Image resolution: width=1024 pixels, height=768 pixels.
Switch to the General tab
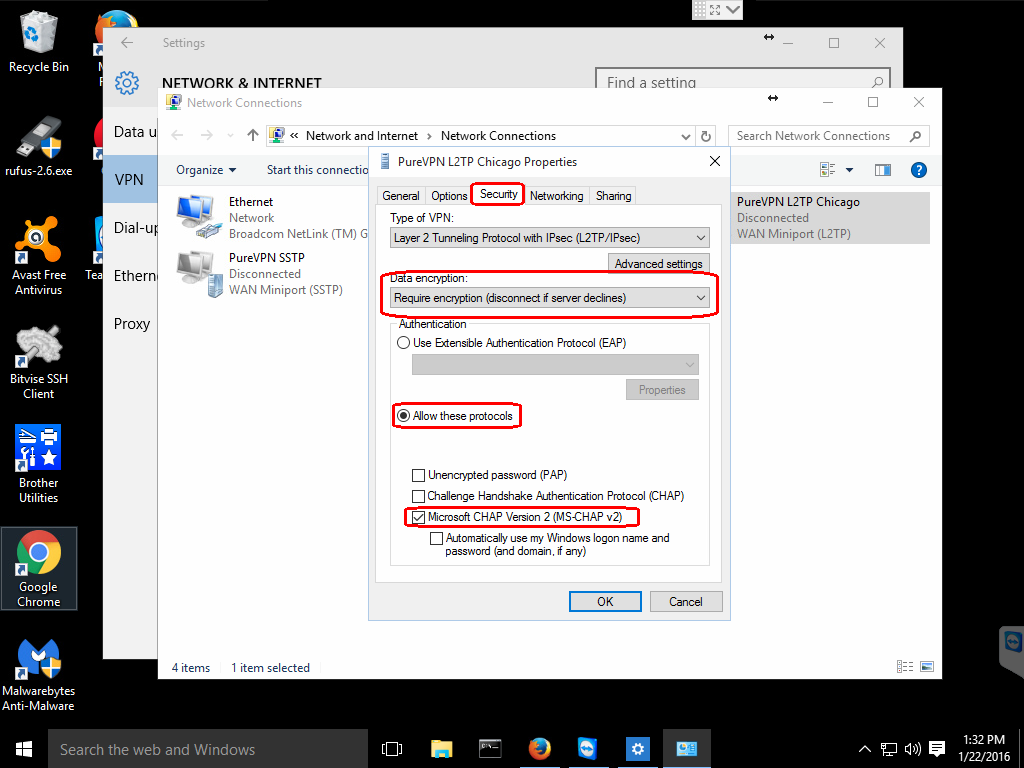[x=400, y=196]
